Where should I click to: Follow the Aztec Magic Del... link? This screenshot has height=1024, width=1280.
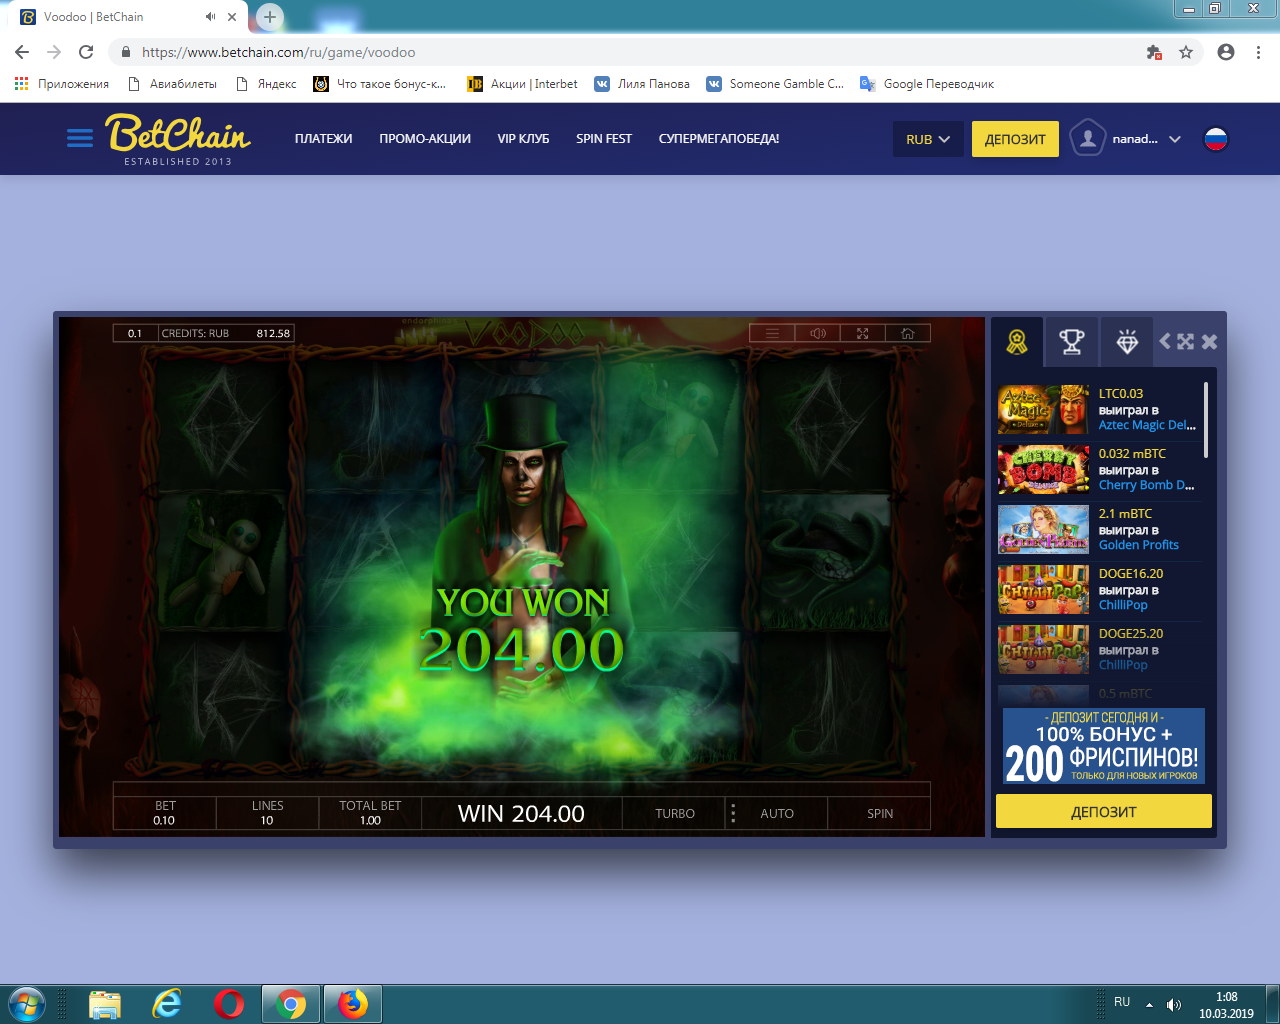tap(1147, 425)
